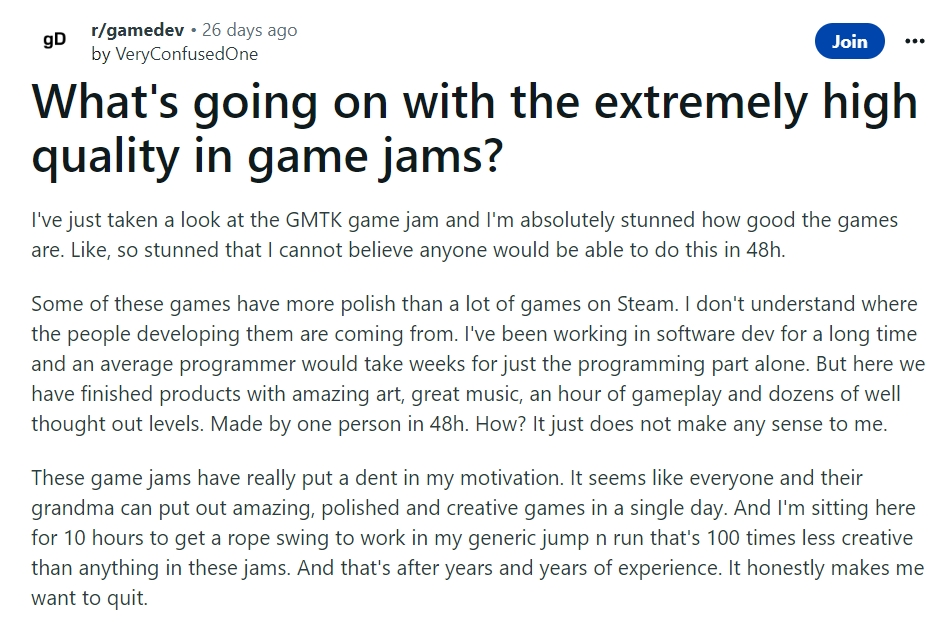Open the three-dot post options menu
This screenshot has width=947, height=623.
coord(914,41)
